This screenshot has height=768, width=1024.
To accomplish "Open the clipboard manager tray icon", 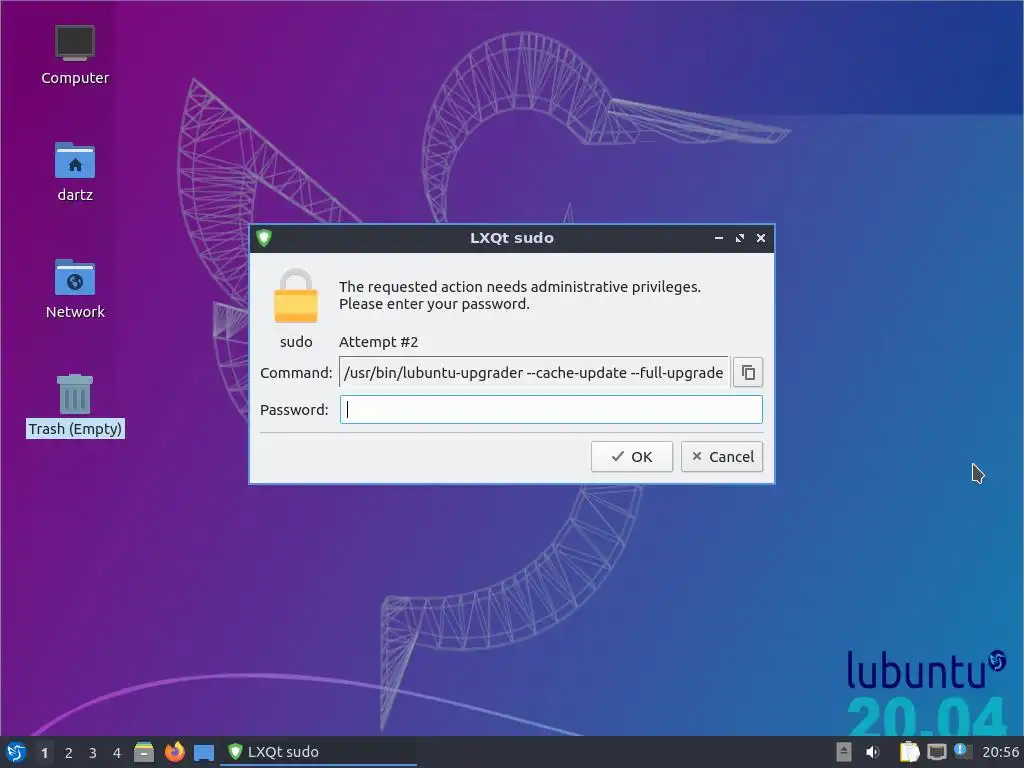I will [x=909, y=752].
